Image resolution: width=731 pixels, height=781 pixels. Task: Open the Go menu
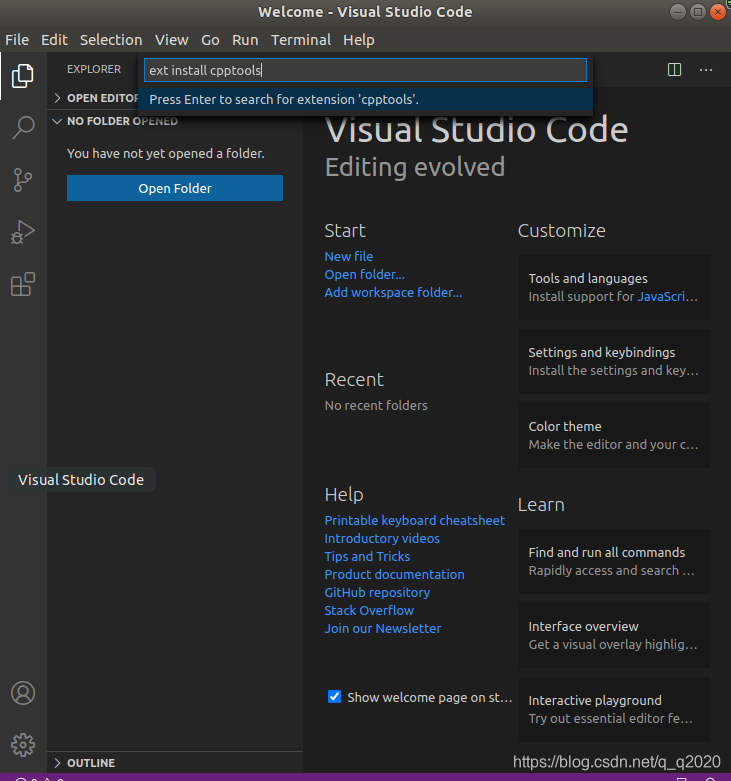210,40
